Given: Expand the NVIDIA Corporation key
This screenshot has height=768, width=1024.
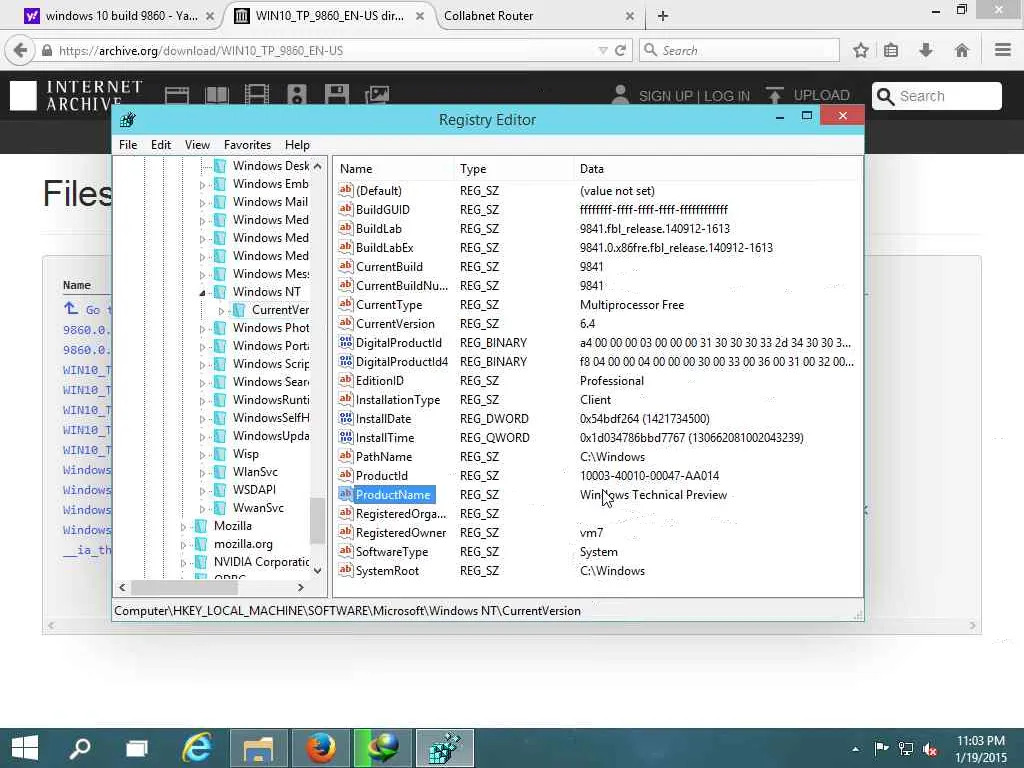Looking at the screenshot, I should [x=184, y=562].
